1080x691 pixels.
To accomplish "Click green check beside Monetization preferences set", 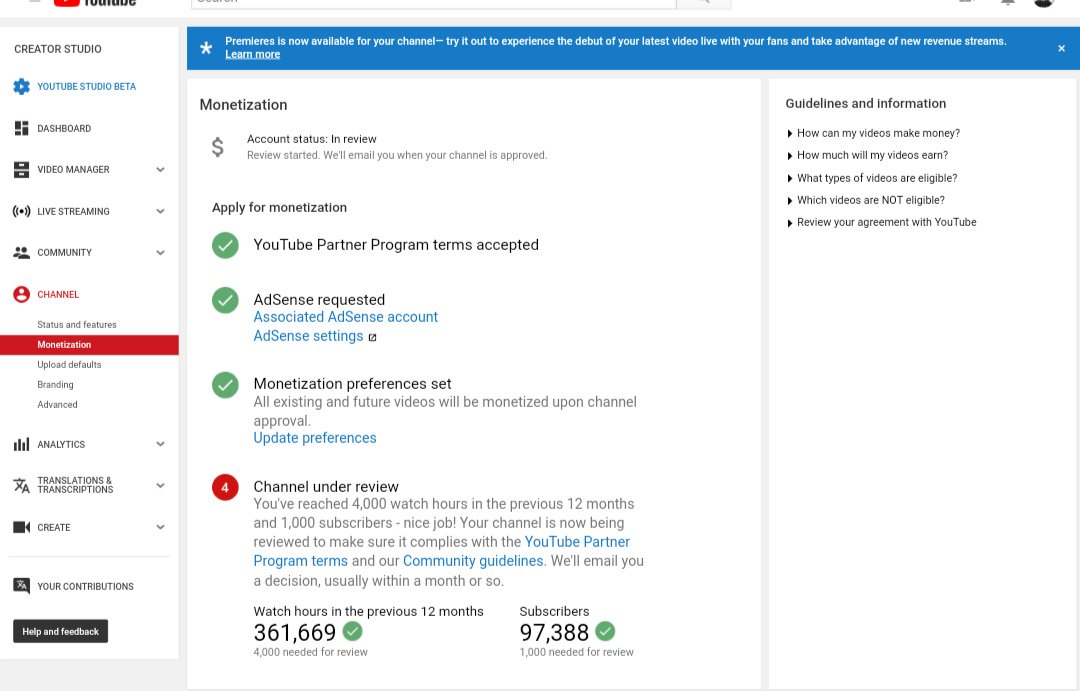I will pos(225,385).
